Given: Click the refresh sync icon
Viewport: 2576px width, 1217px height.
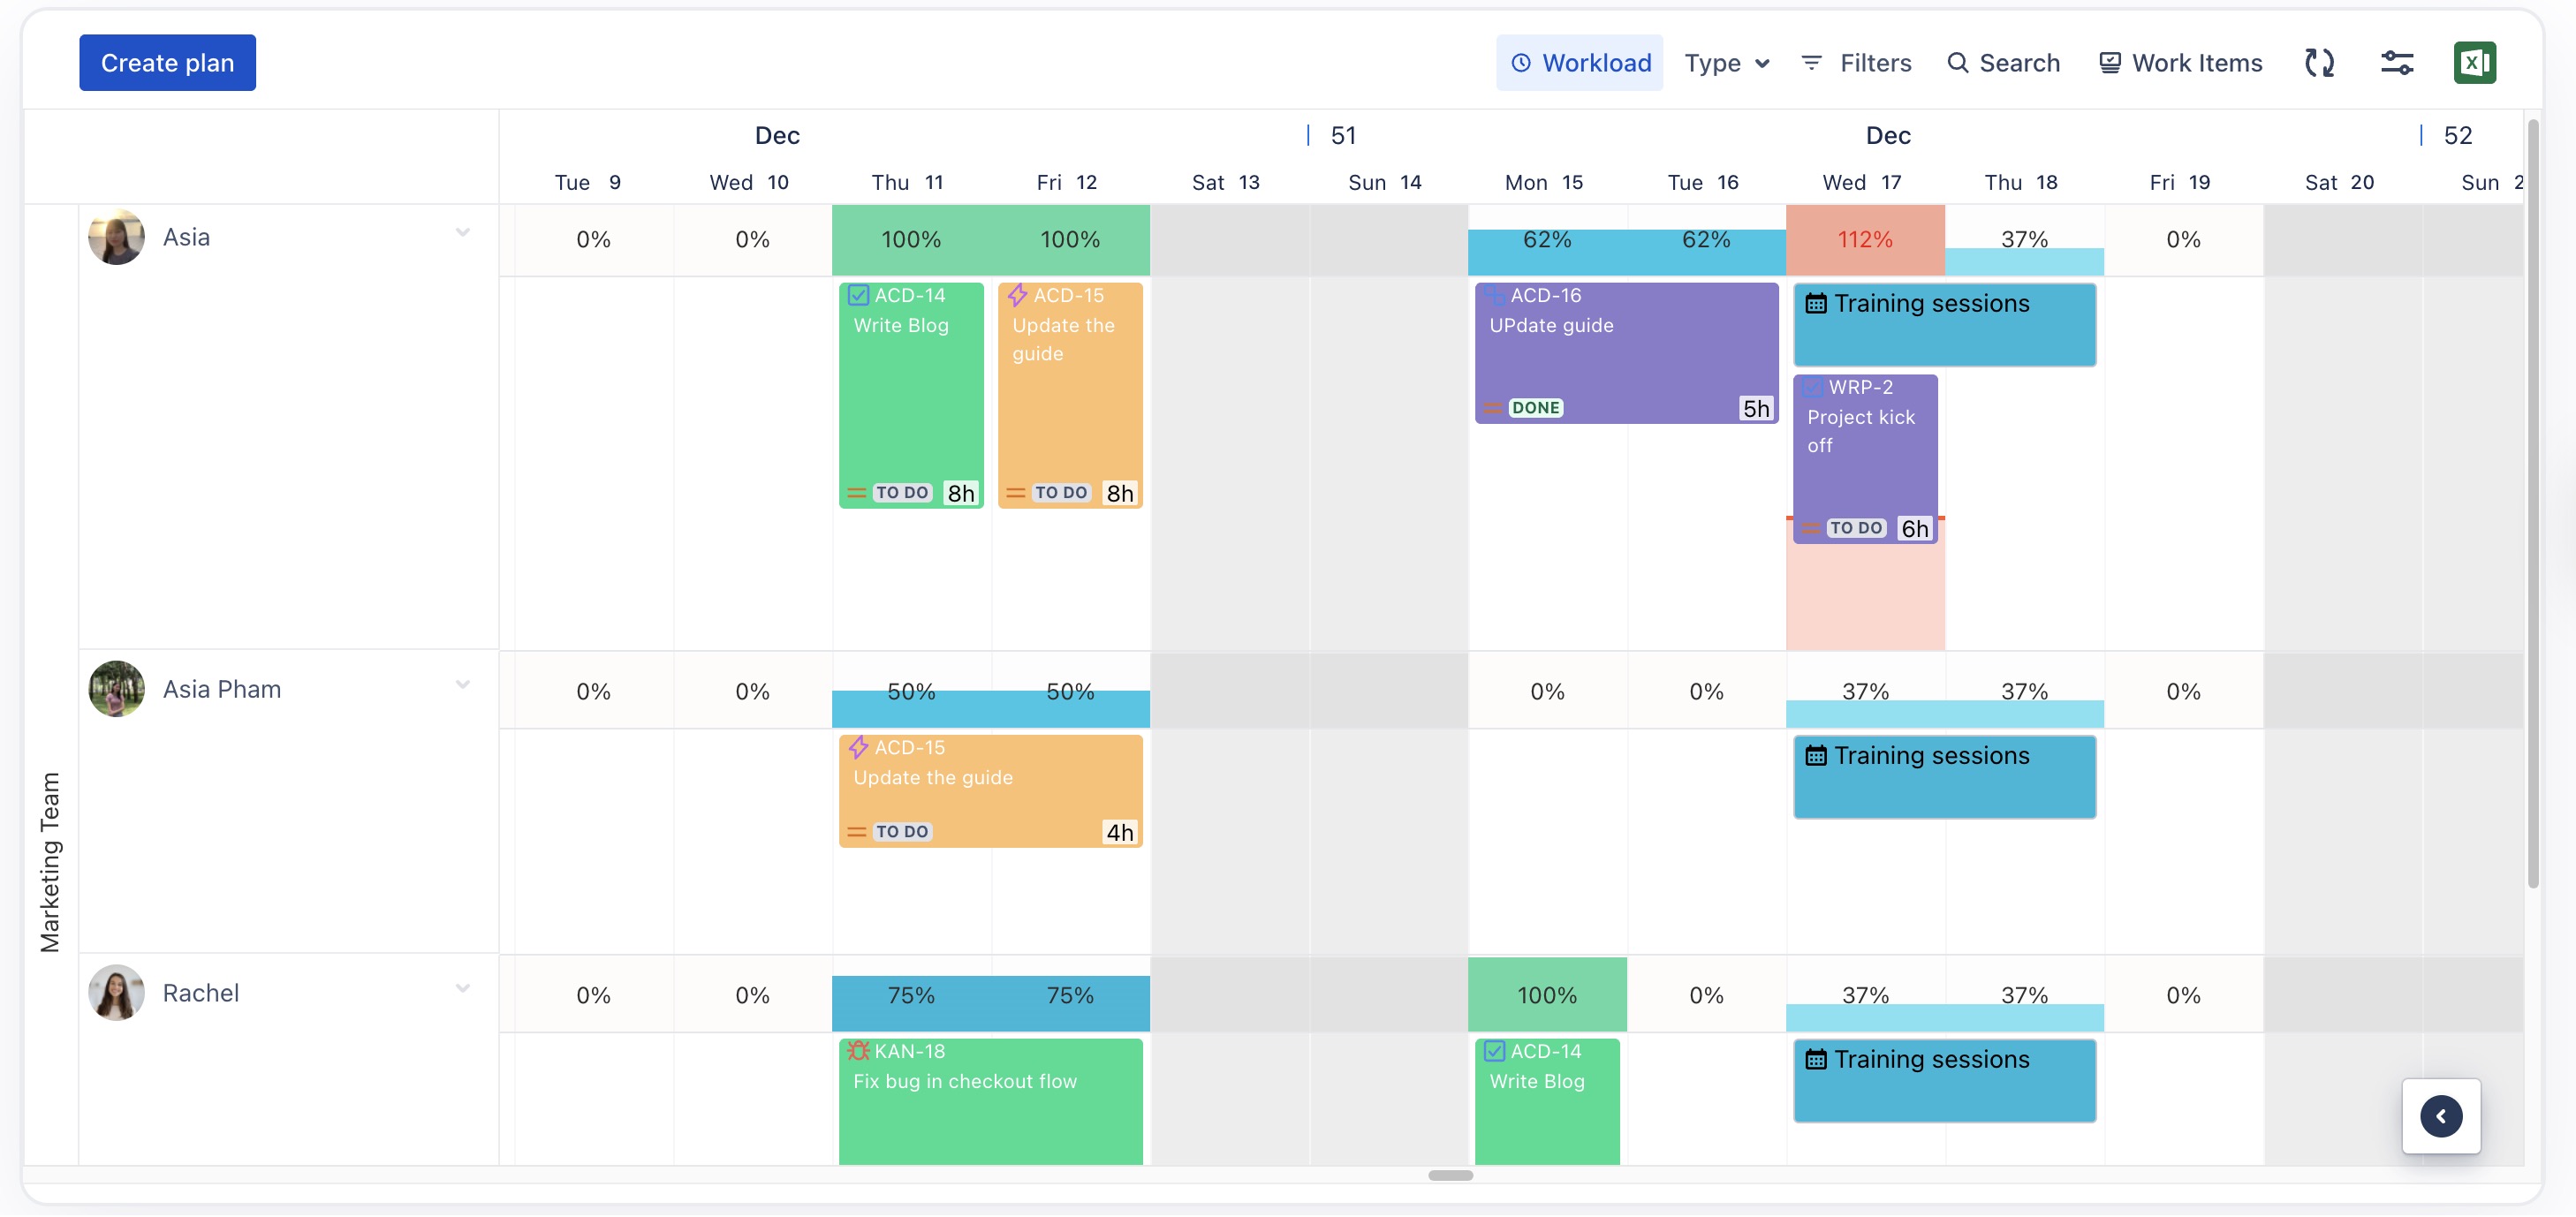Looking at the screenshot, I should coord(2318,63).
